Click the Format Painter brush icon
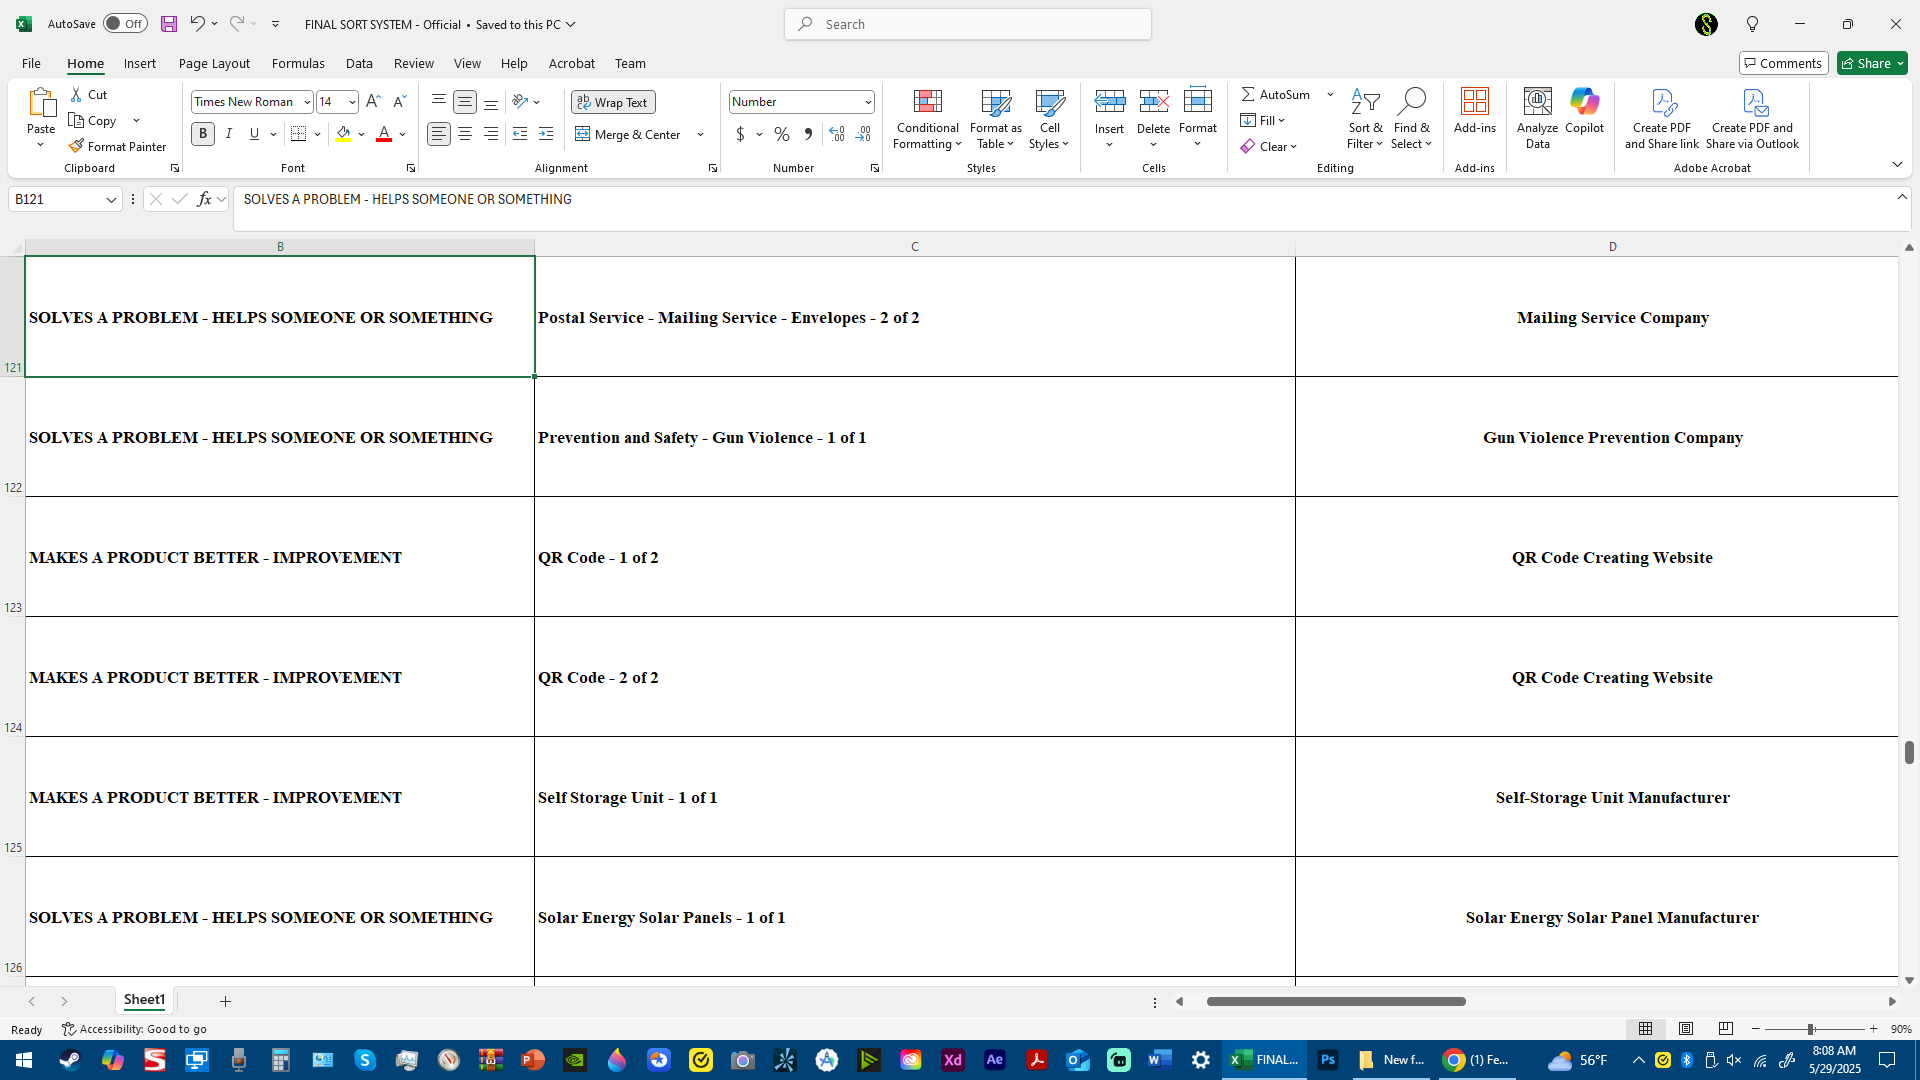Screen dimensions: 1920x1080 (x=76, y=146)
